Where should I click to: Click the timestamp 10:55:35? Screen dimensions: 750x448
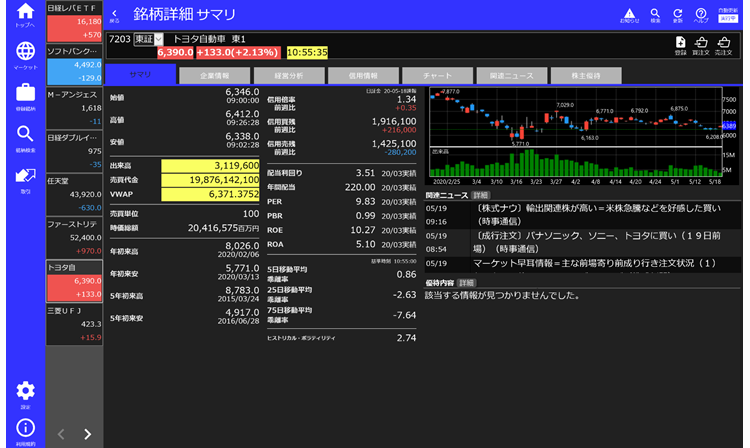click(307, 53)
